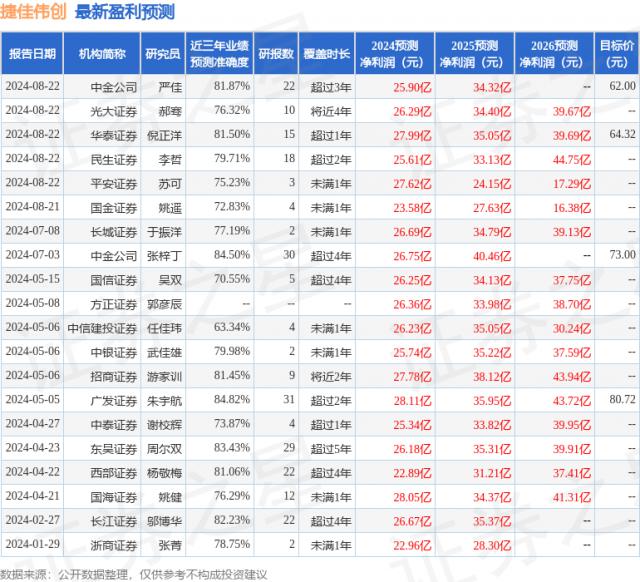Click the 数据来源 disclaimer footer text

click(x=135, y=573)
